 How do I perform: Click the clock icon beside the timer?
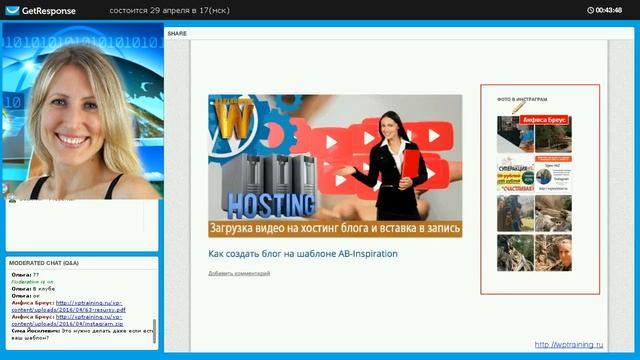click(x=590, y=10)
